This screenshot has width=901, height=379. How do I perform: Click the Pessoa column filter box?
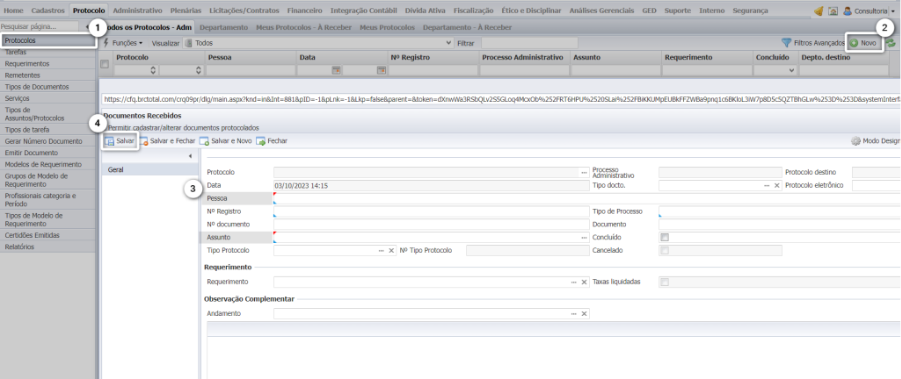tap(251, 70)
